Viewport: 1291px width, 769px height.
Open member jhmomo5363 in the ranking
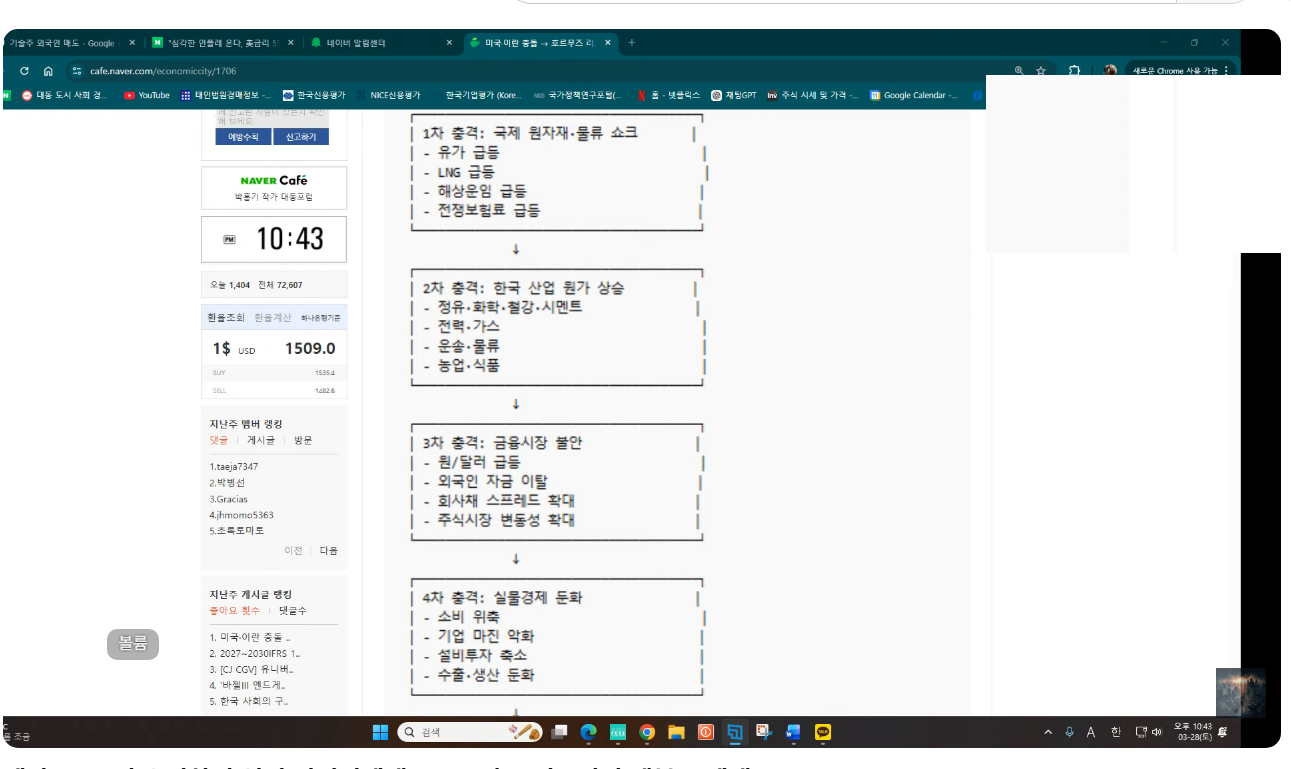click(240, 515)
